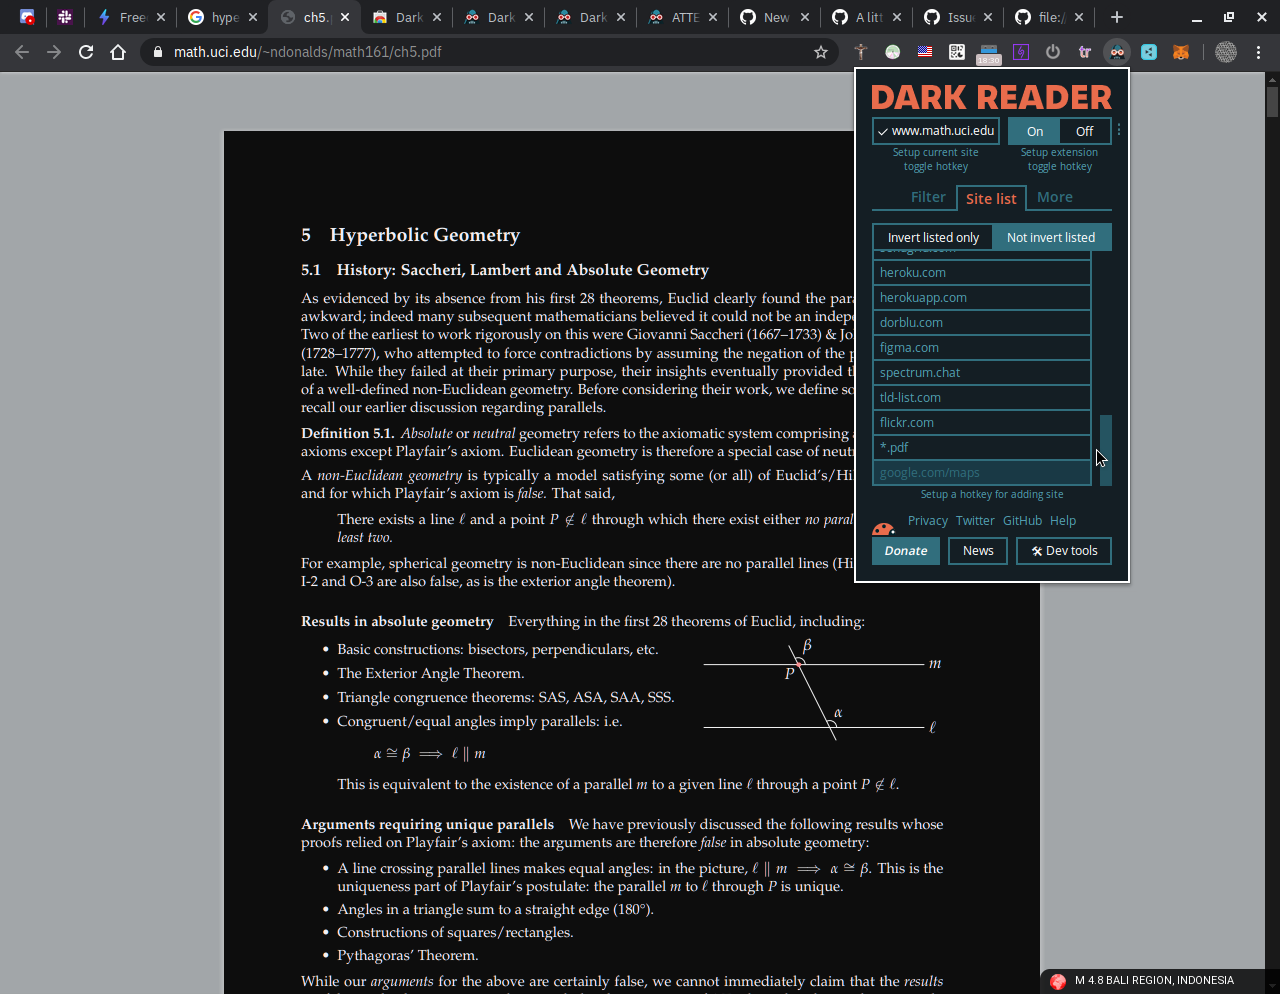Click the Dev tools wrench in Dark Reader
This screenshot has width=1280, height=994.
pos(1063,550)
